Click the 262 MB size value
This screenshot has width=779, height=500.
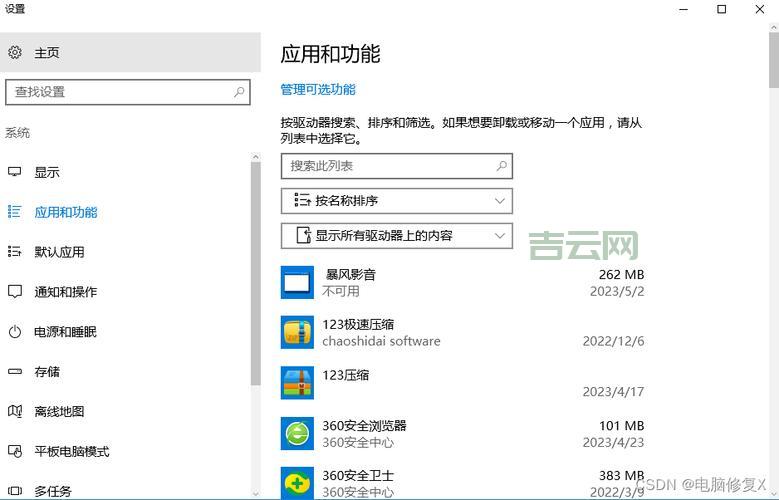pyautogui.click(x=622, y=274)
